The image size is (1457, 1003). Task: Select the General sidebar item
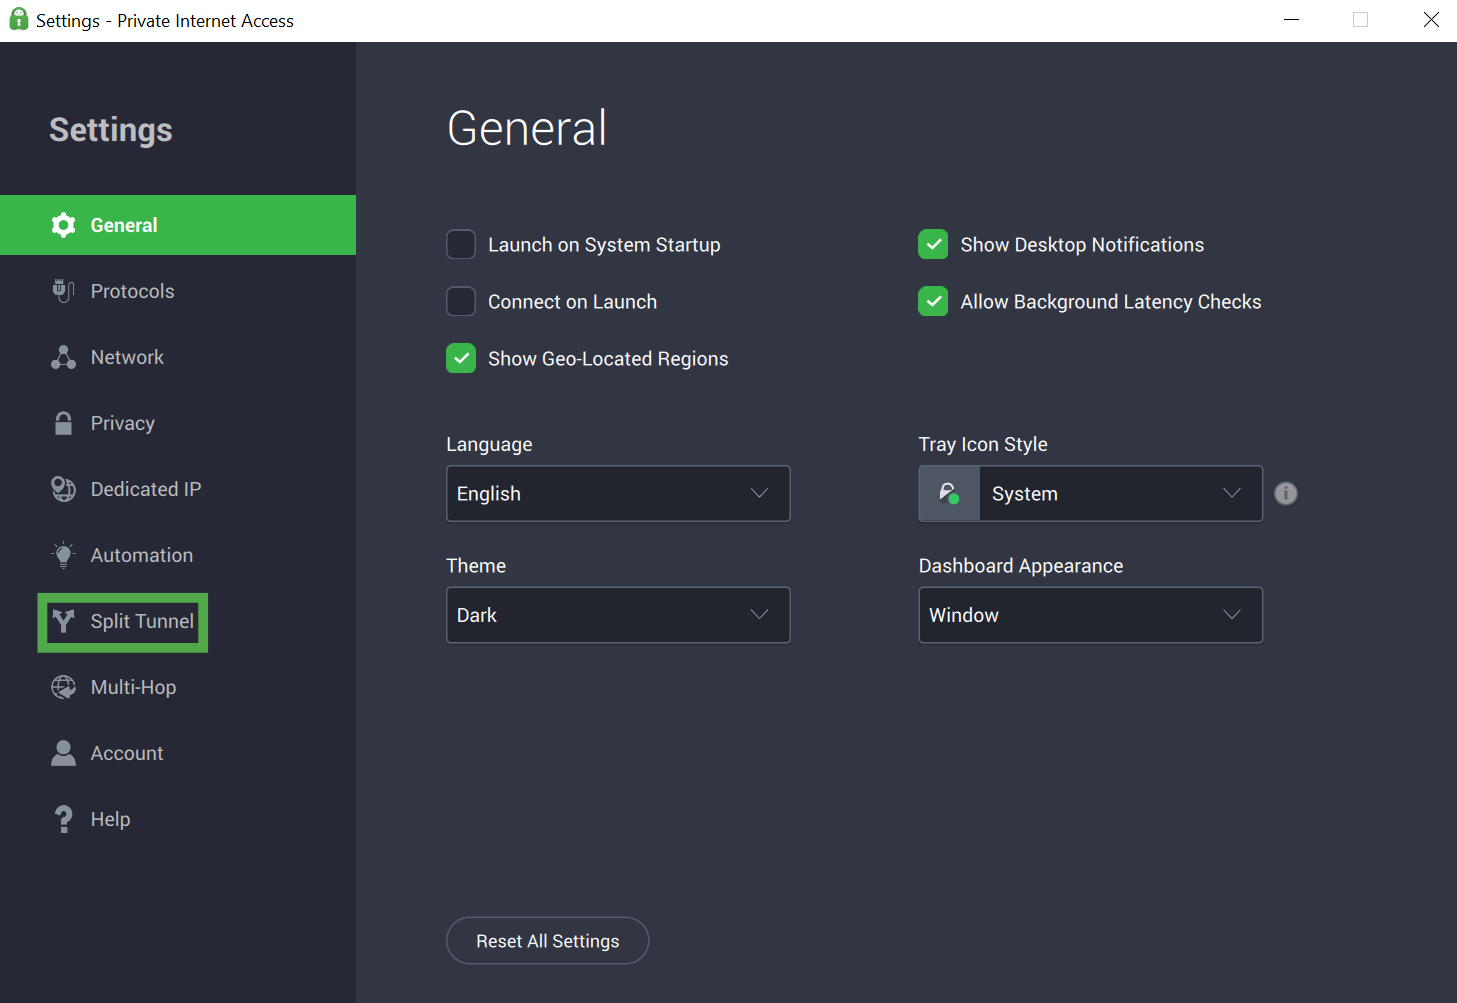pos(178,225)
